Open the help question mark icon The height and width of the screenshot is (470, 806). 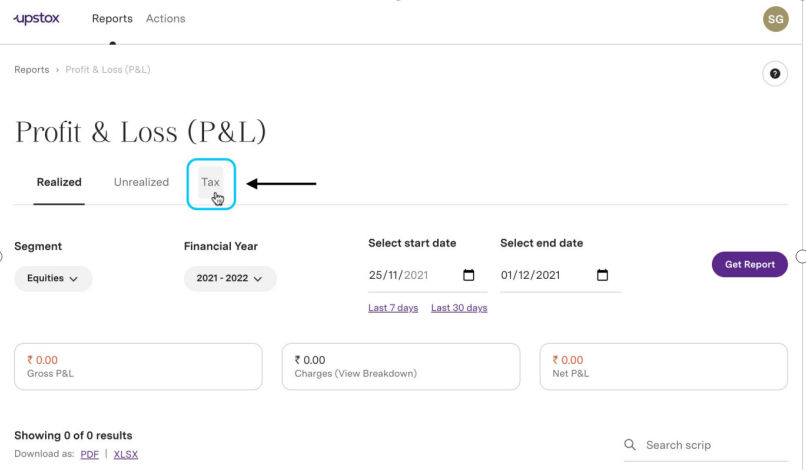click(x=775, y=74)
